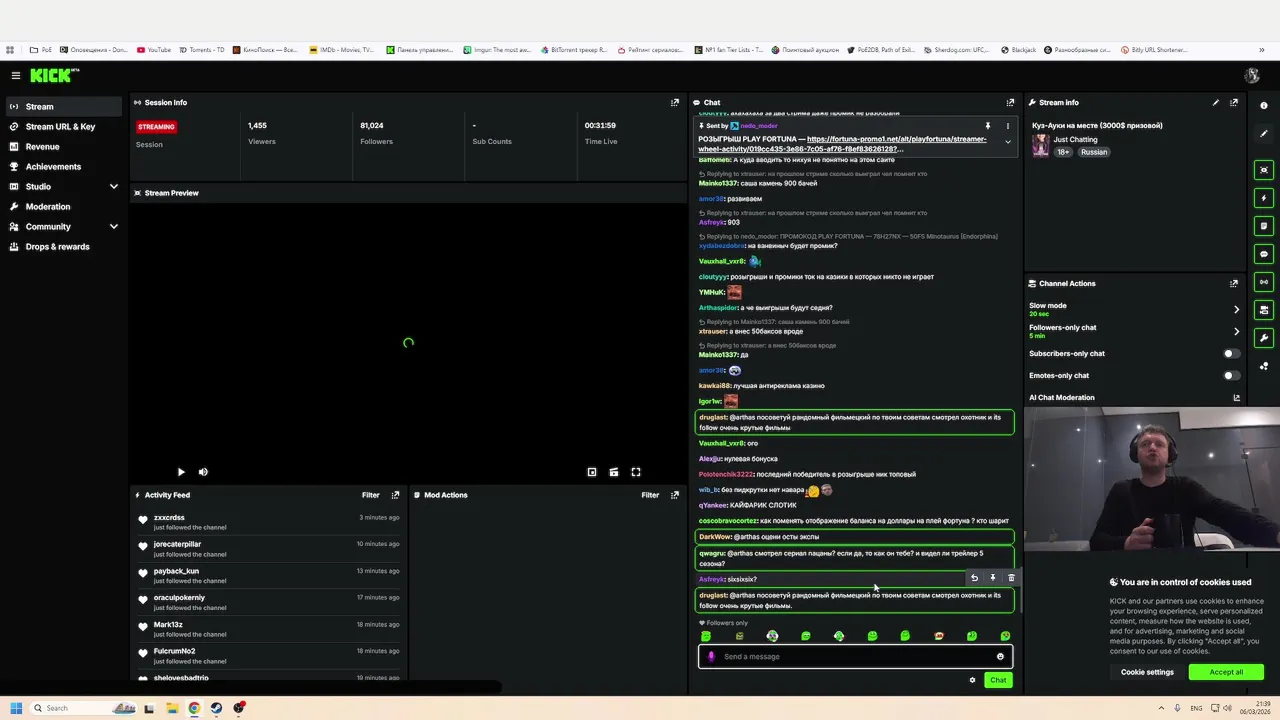Screen dimensions: 1280x720
Task: Open the hamburger menu beside the KICK logo
Action: tap(15, 75)
